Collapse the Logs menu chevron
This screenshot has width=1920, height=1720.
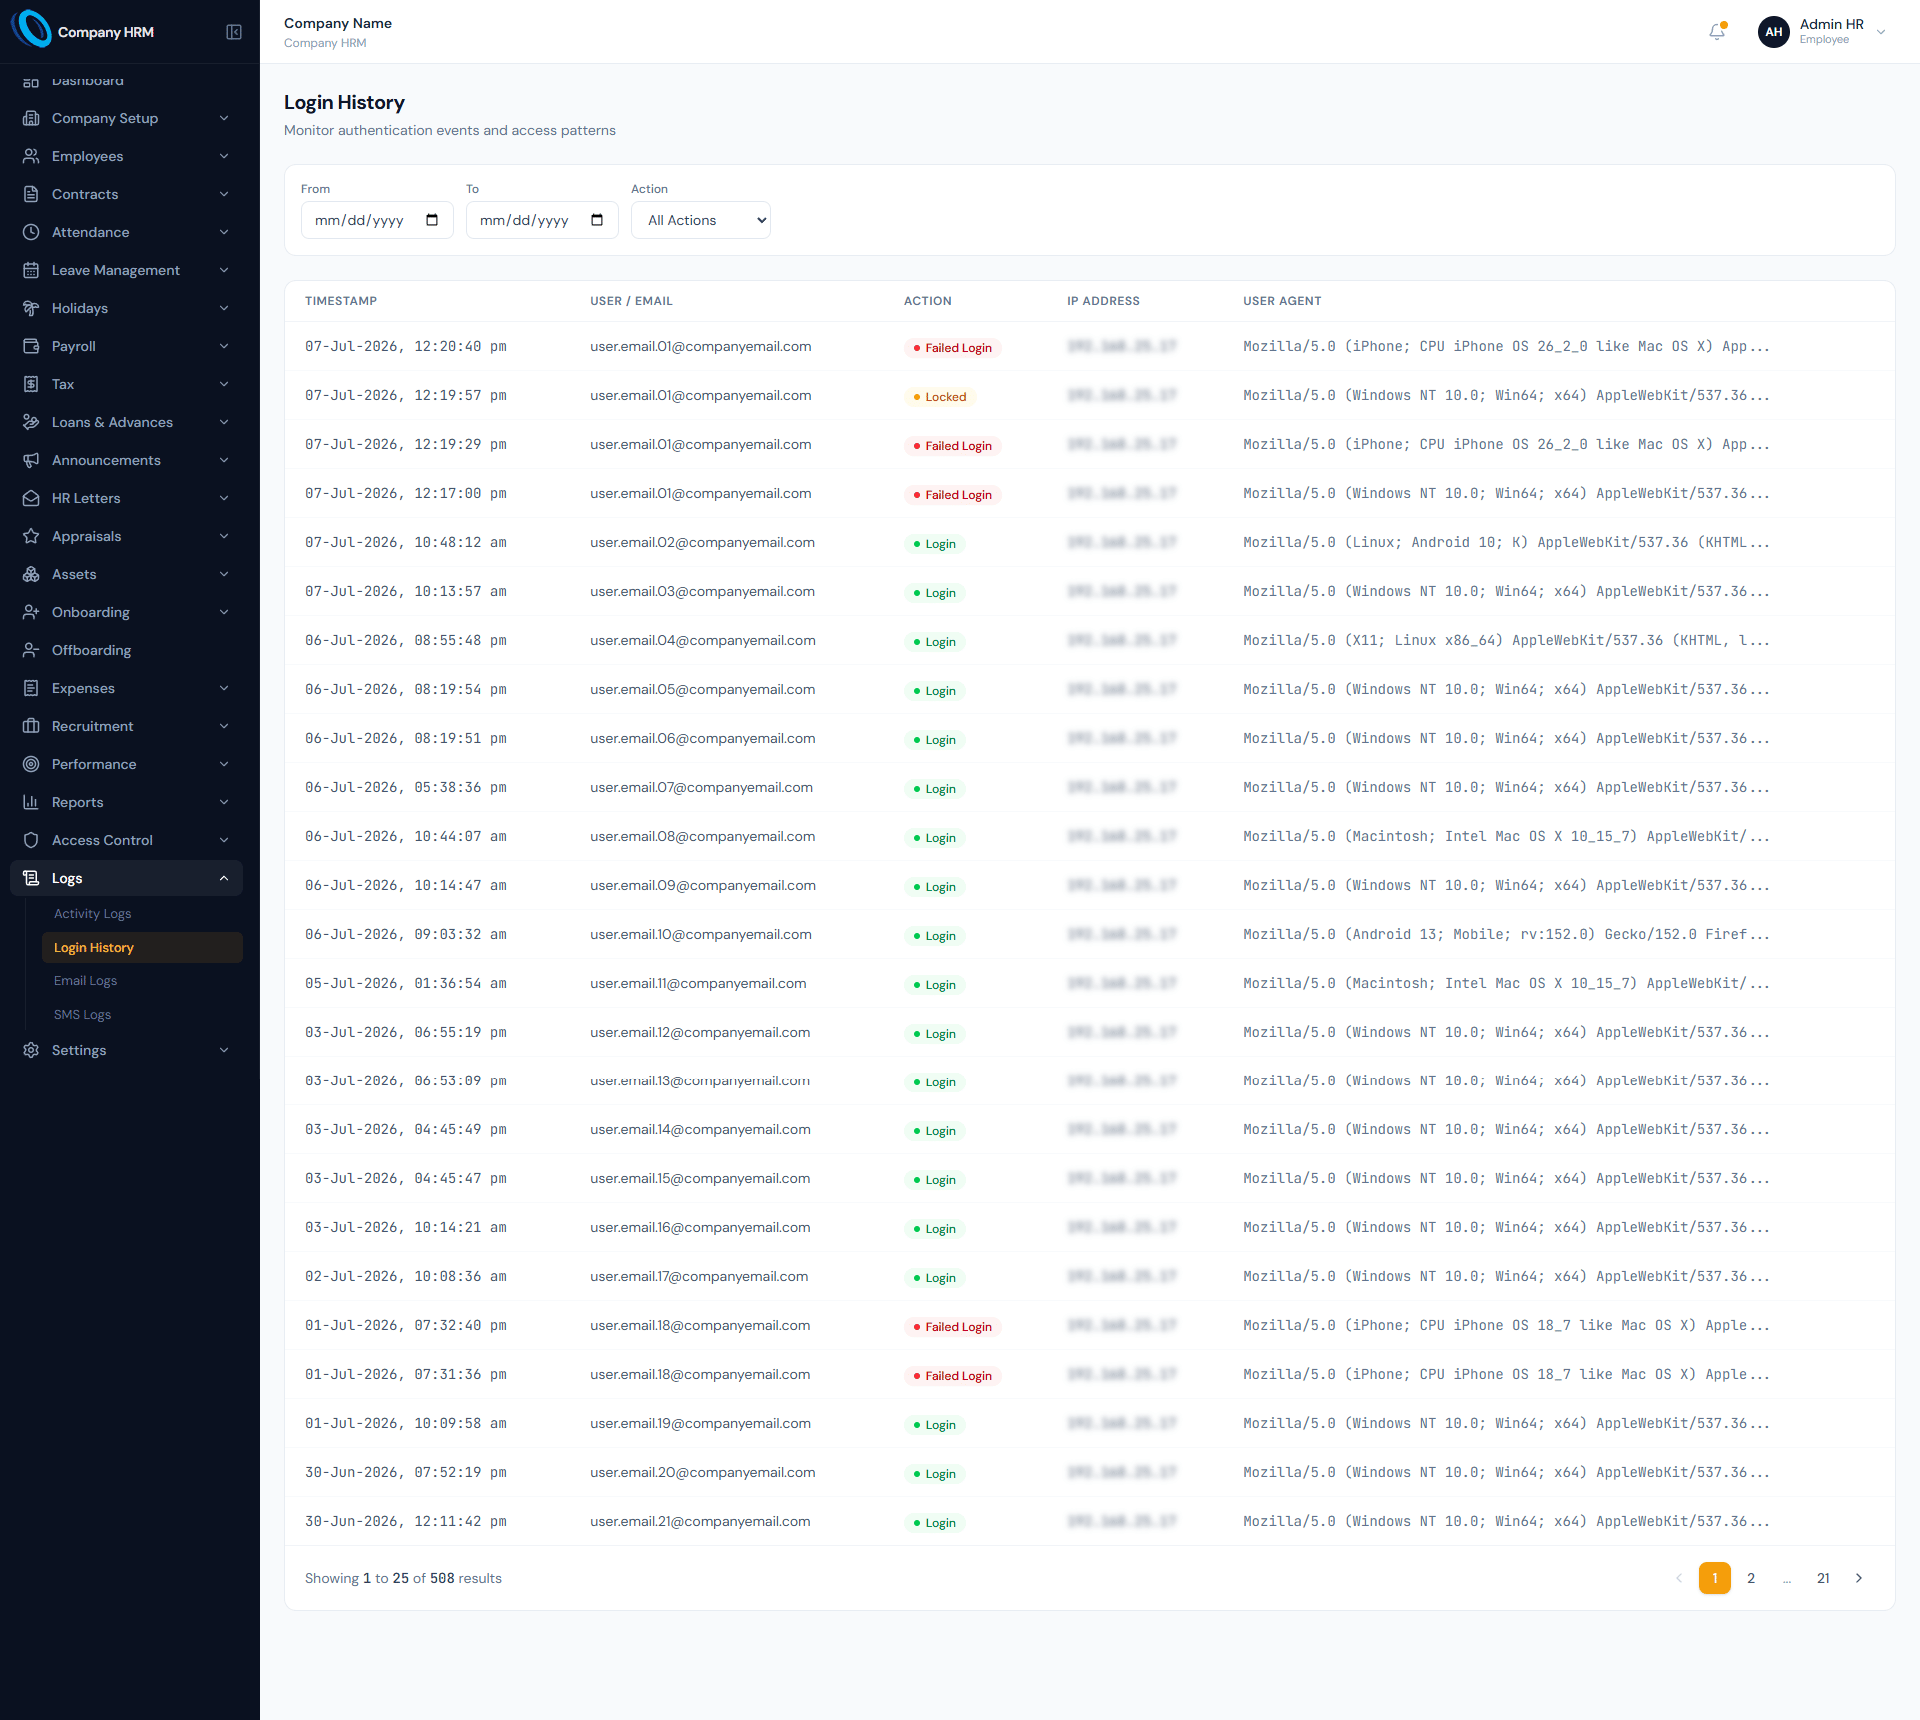coord(224,878)
